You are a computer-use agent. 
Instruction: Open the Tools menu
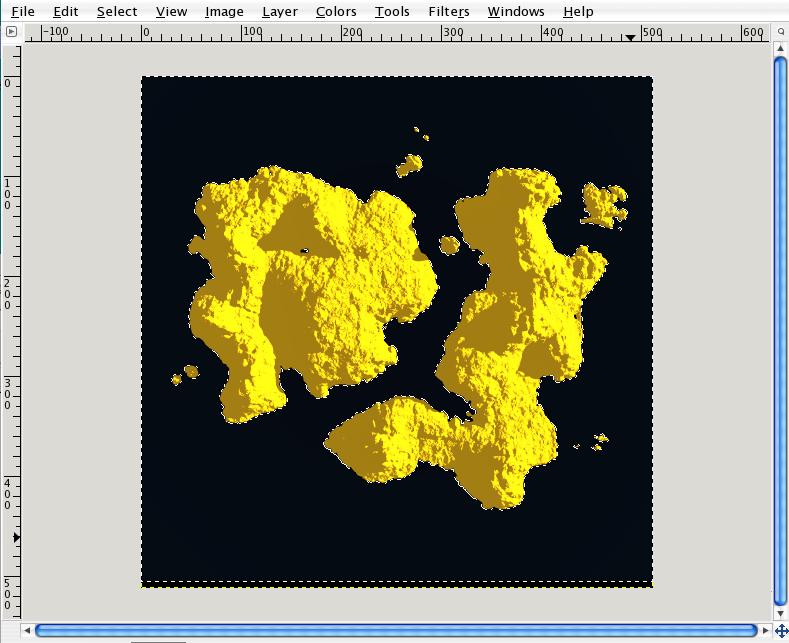coord(392,11)
